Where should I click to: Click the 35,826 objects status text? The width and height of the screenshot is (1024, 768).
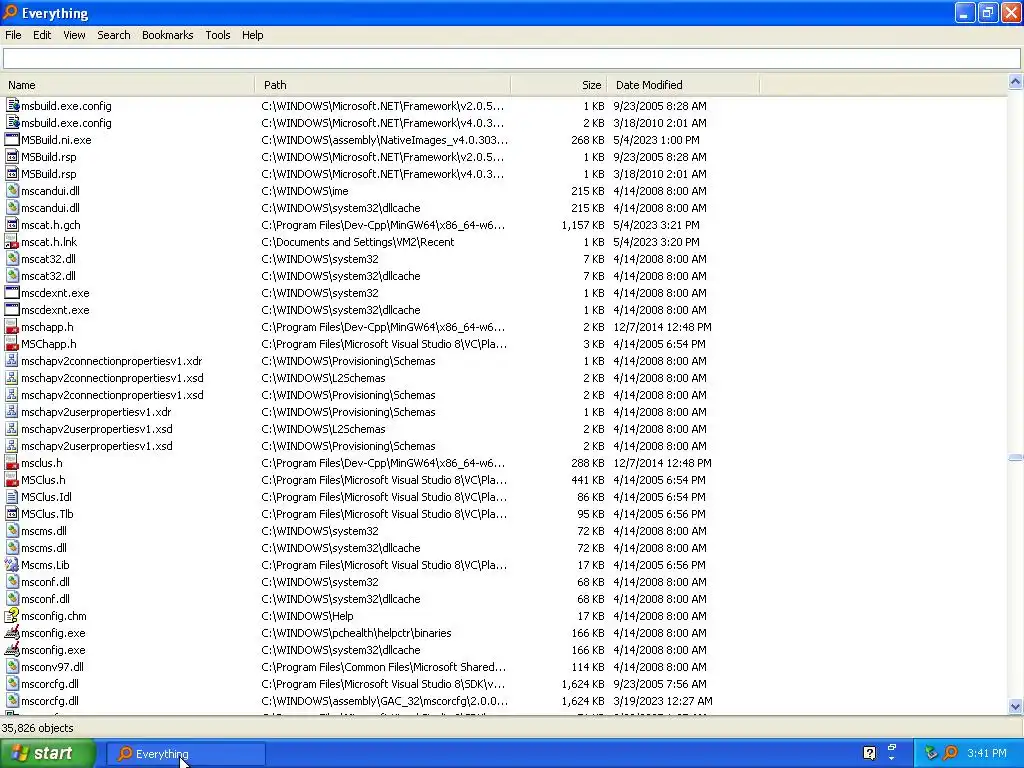tap(37, 728)
